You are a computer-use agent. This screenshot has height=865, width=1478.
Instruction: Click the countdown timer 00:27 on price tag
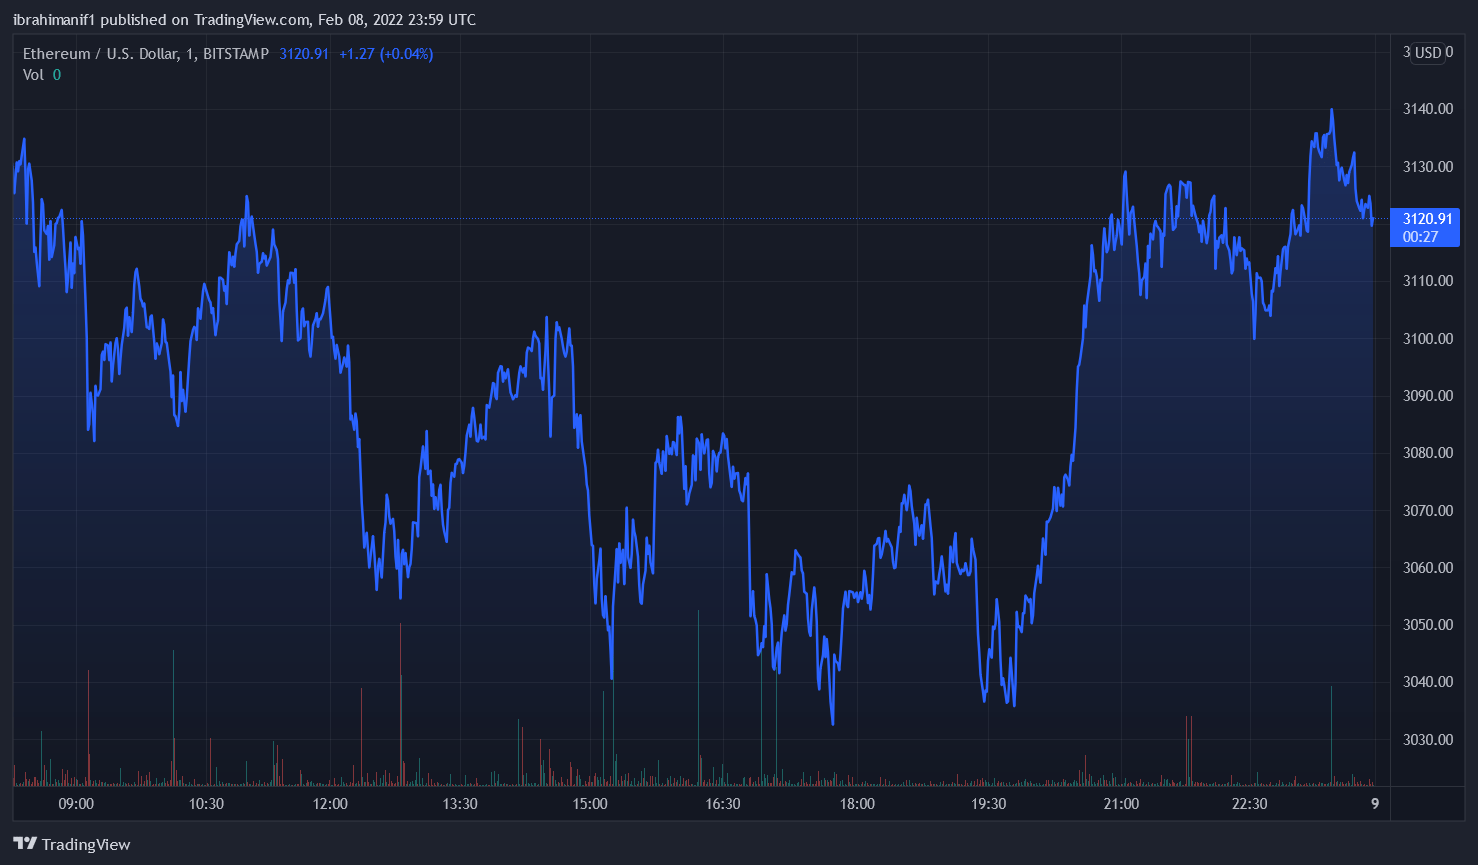point(1420,237)
